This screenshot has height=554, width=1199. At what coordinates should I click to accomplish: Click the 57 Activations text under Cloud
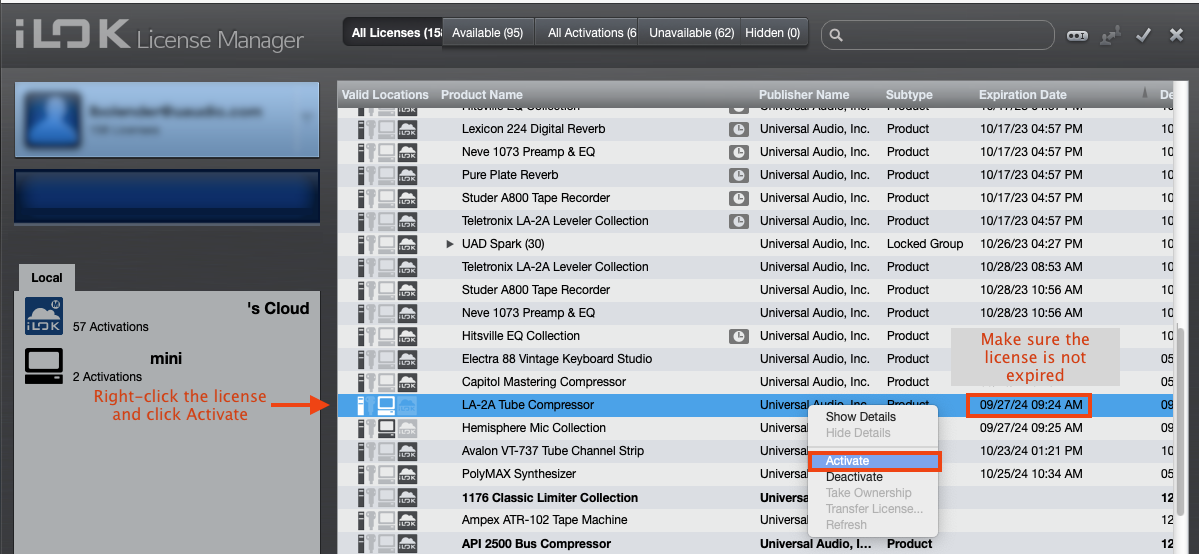coord(111,327)
